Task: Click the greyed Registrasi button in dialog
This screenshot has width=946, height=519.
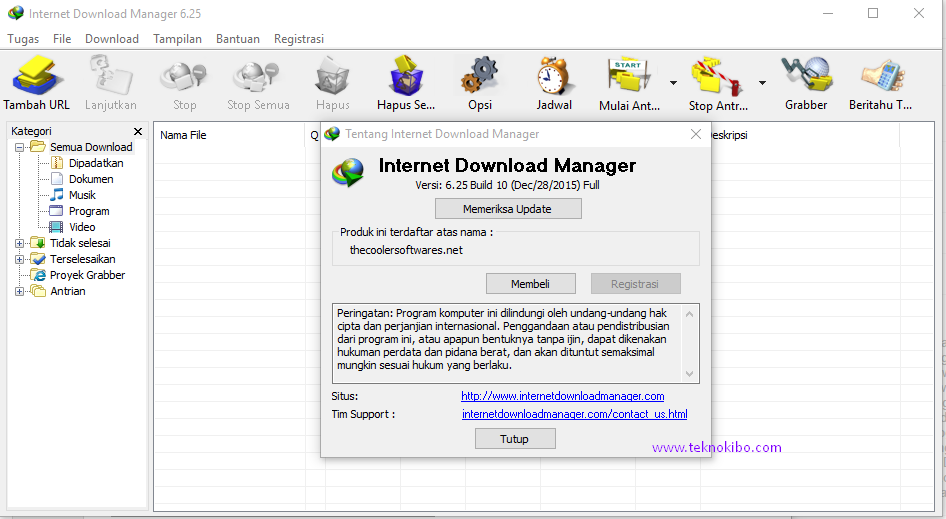Action: tap(635, 284)
